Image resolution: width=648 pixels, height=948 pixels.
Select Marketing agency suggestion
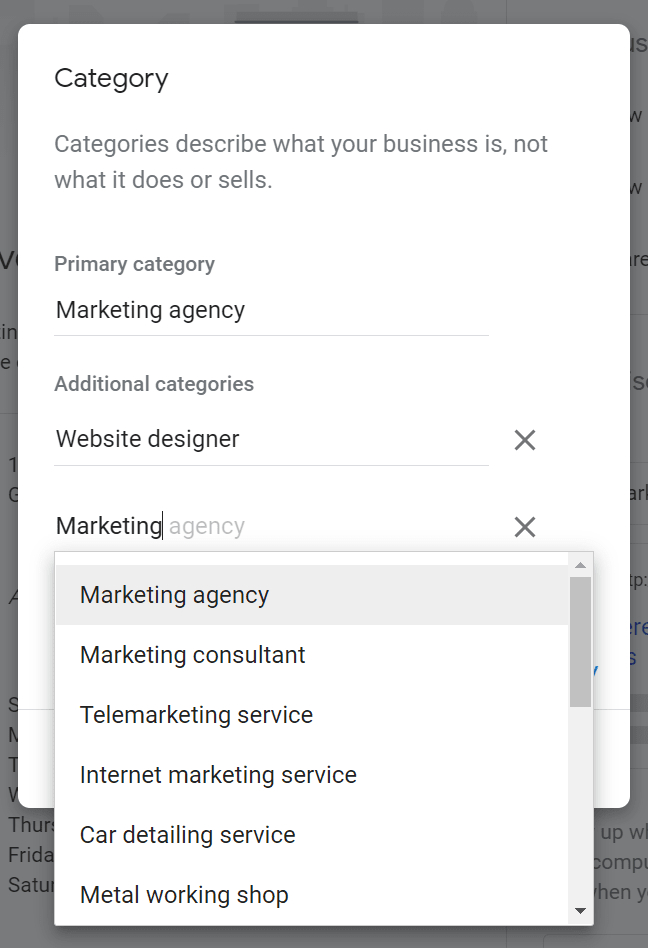312,595
